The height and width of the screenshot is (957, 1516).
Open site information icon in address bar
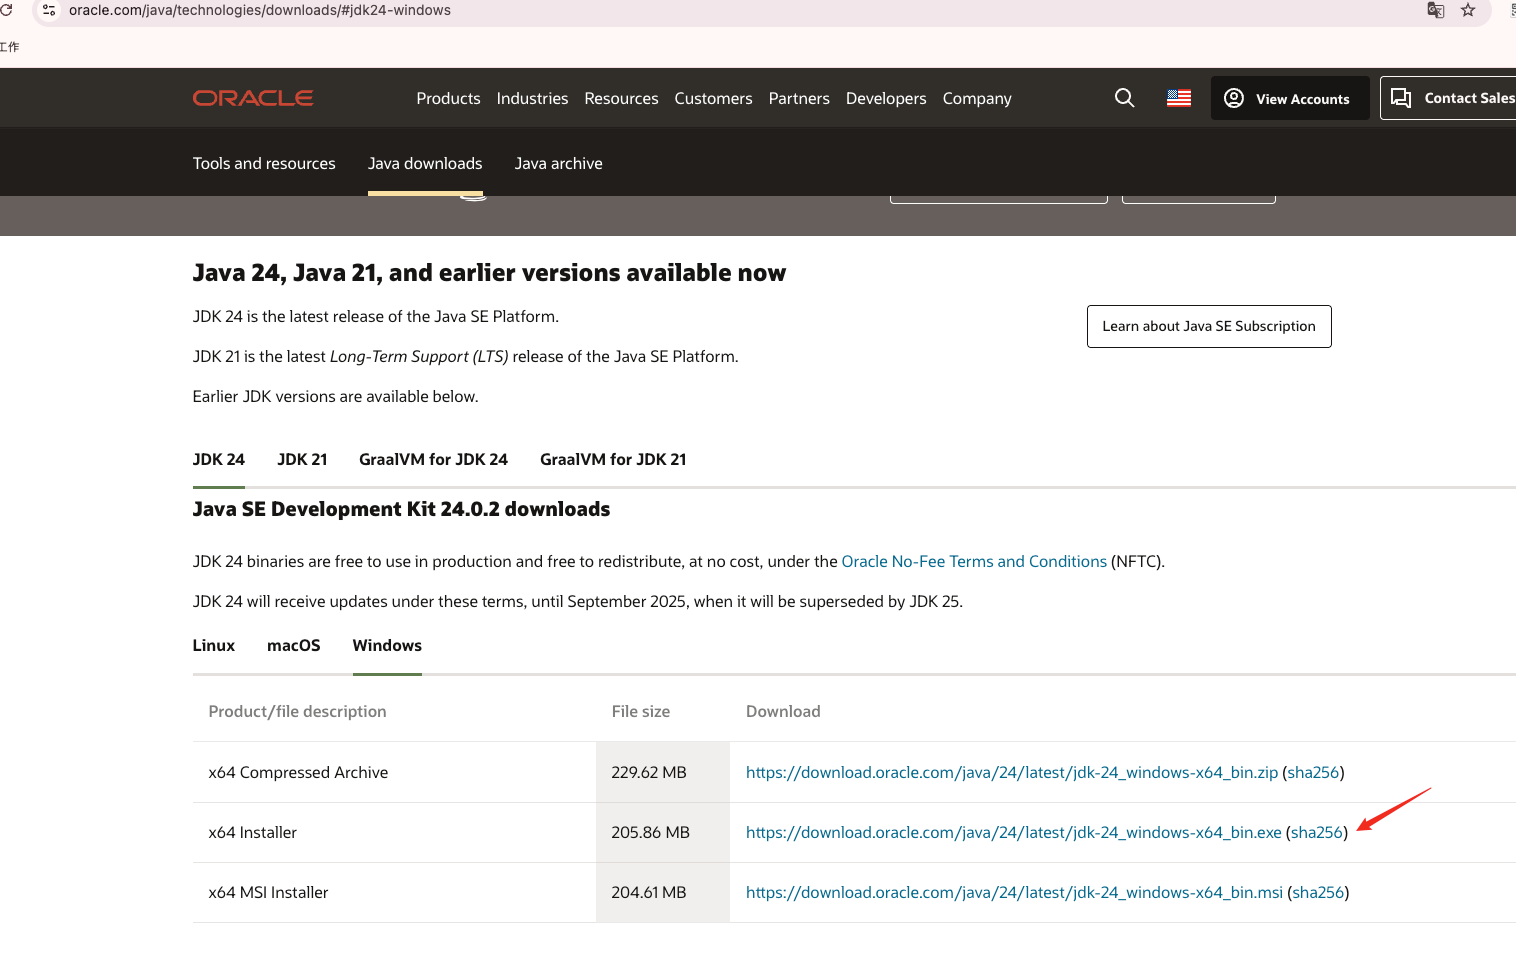coord(49,10)
